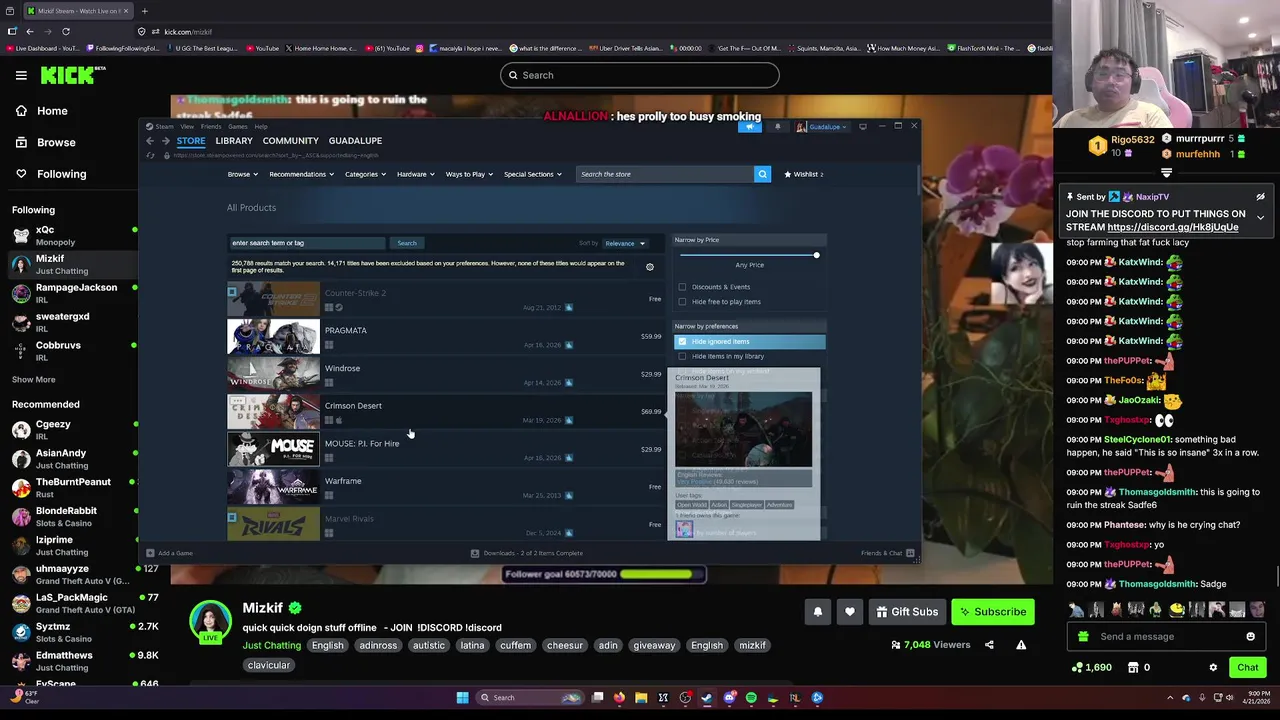Click the Steam enter search term field
The image size is (1280, 720).
pos(307,243)
